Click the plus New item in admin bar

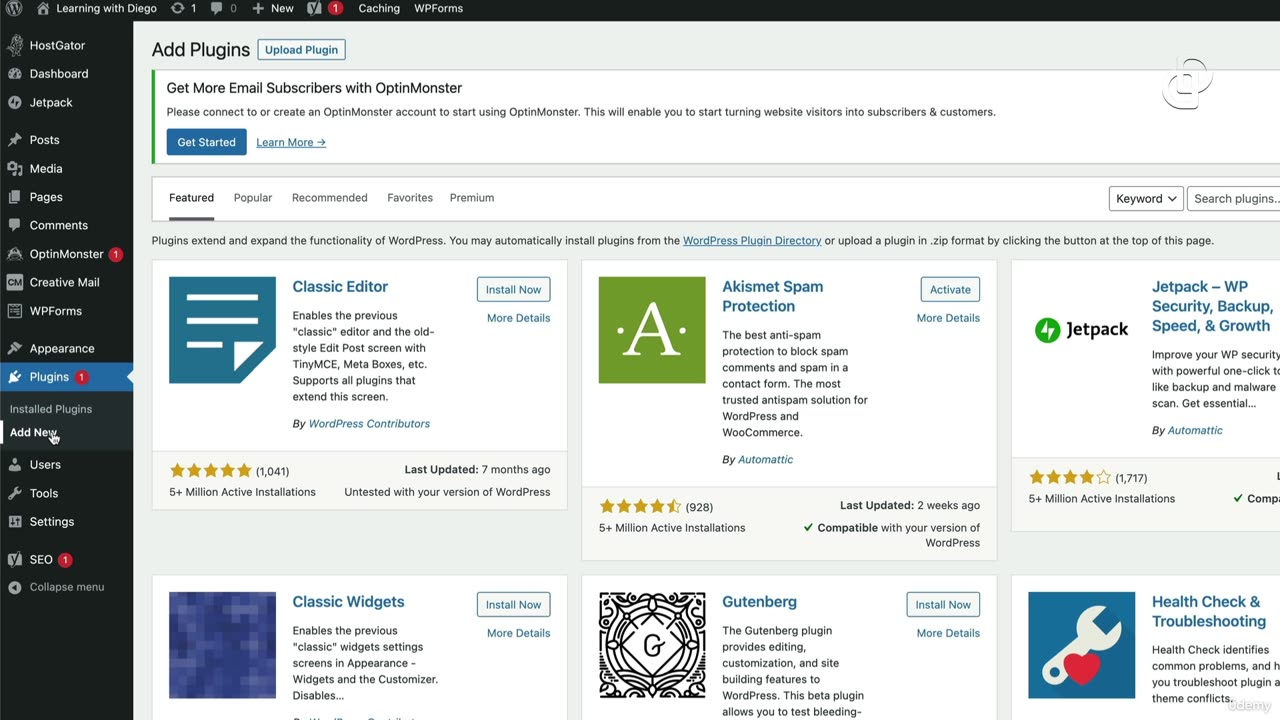pyautogui.click(x=273, y=8)
